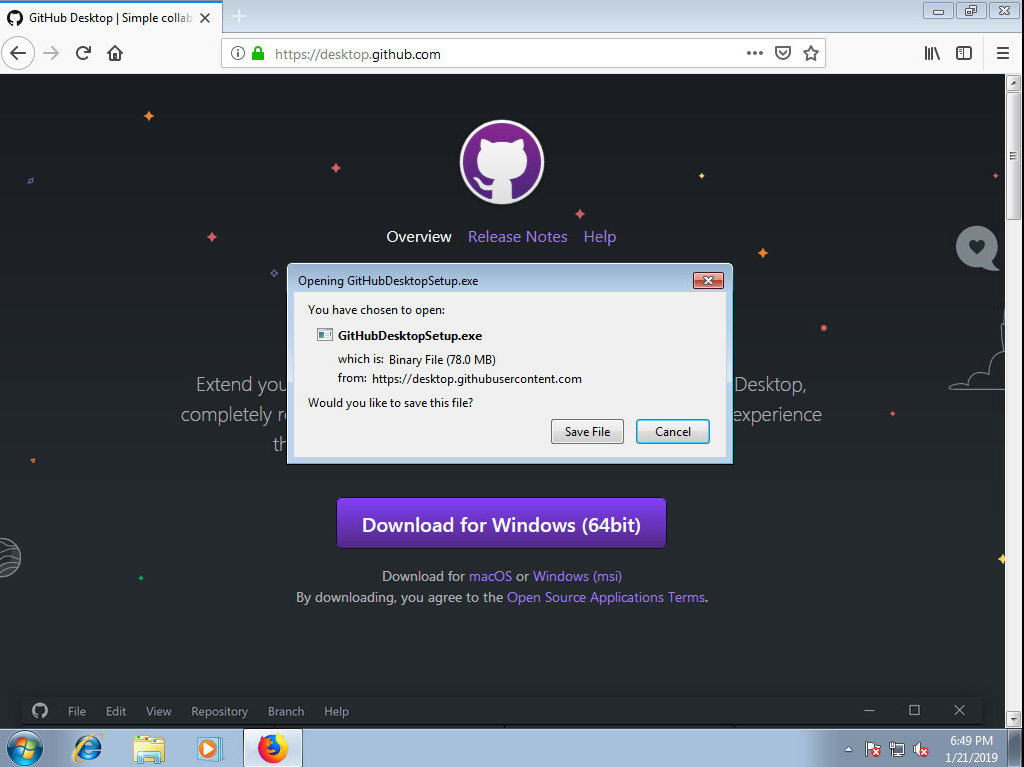
Task: Cancel the file download dialog
Action: click(673, 431)
